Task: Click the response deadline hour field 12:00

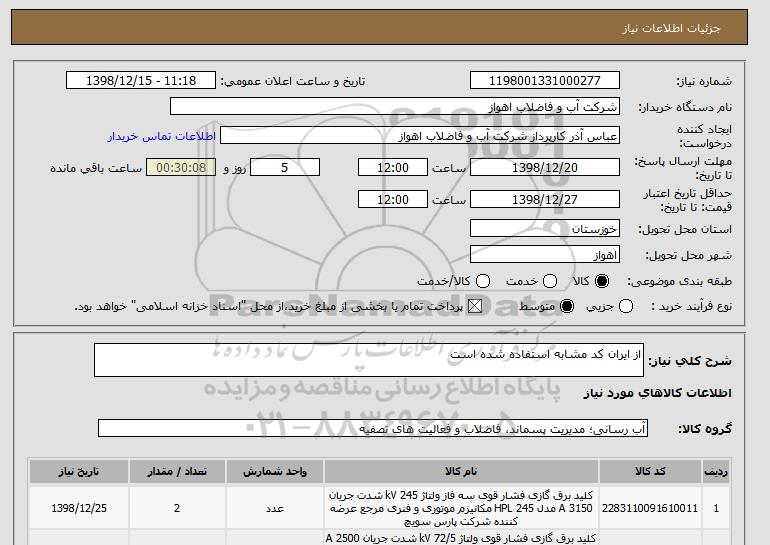Action: point(393,167)
